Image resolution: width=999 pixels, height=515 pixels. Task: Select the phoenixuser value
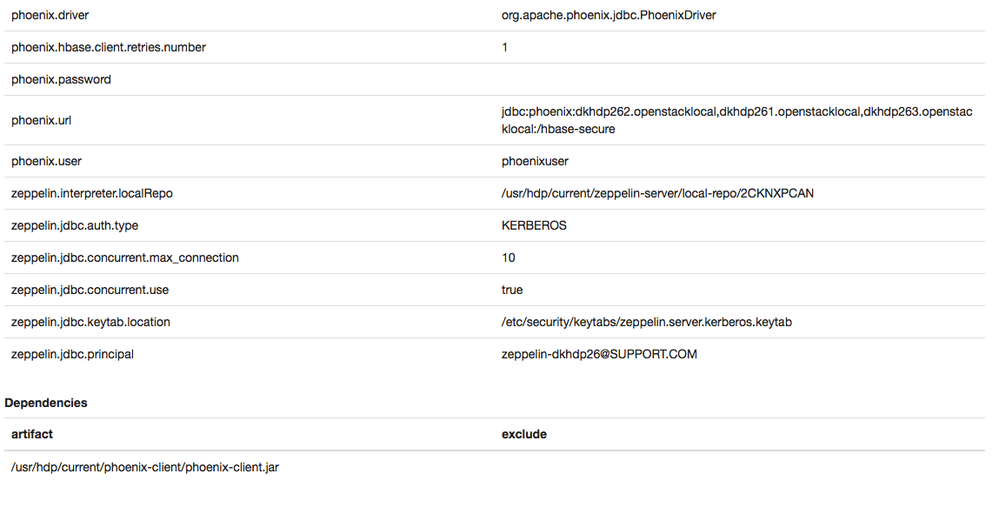(x=535, y=161)
